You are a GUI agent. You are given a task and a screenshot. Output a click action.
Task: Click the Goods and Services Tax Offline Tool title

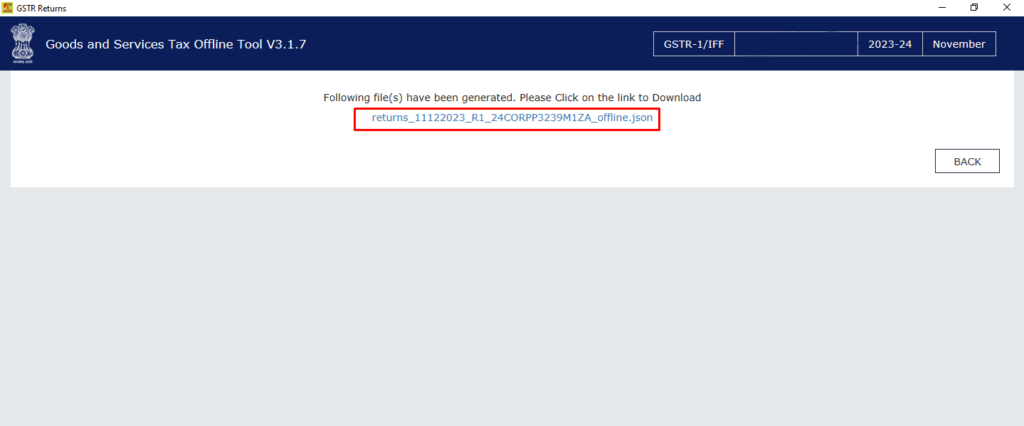pyautogui.click(x=176, y=44)
